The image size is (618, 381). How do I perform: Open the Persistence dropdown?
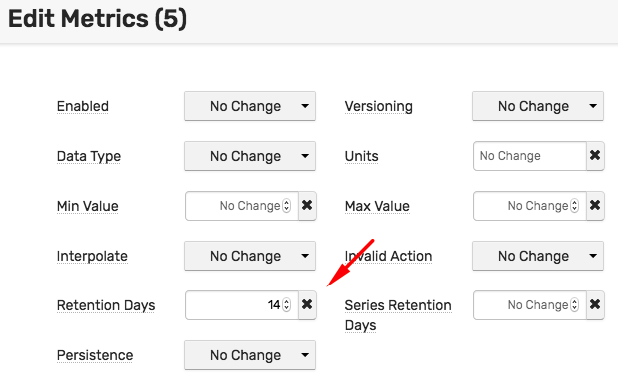coord(250,355)
